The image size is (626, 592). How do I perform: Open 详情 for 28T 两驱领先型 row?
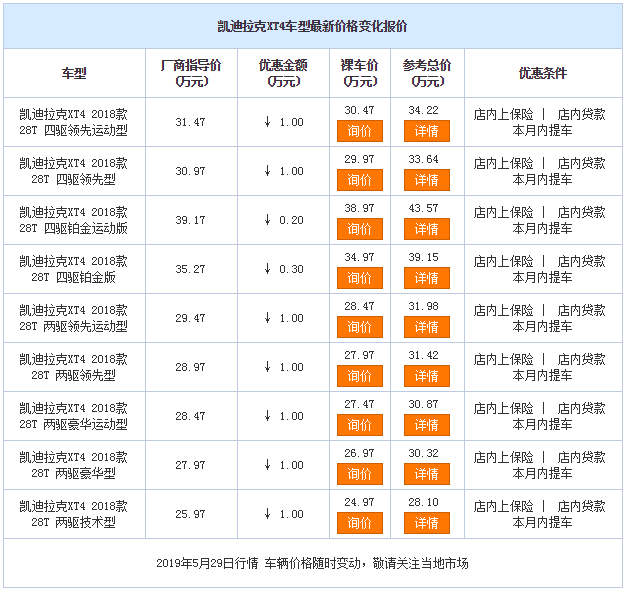[x=426, y=376]
